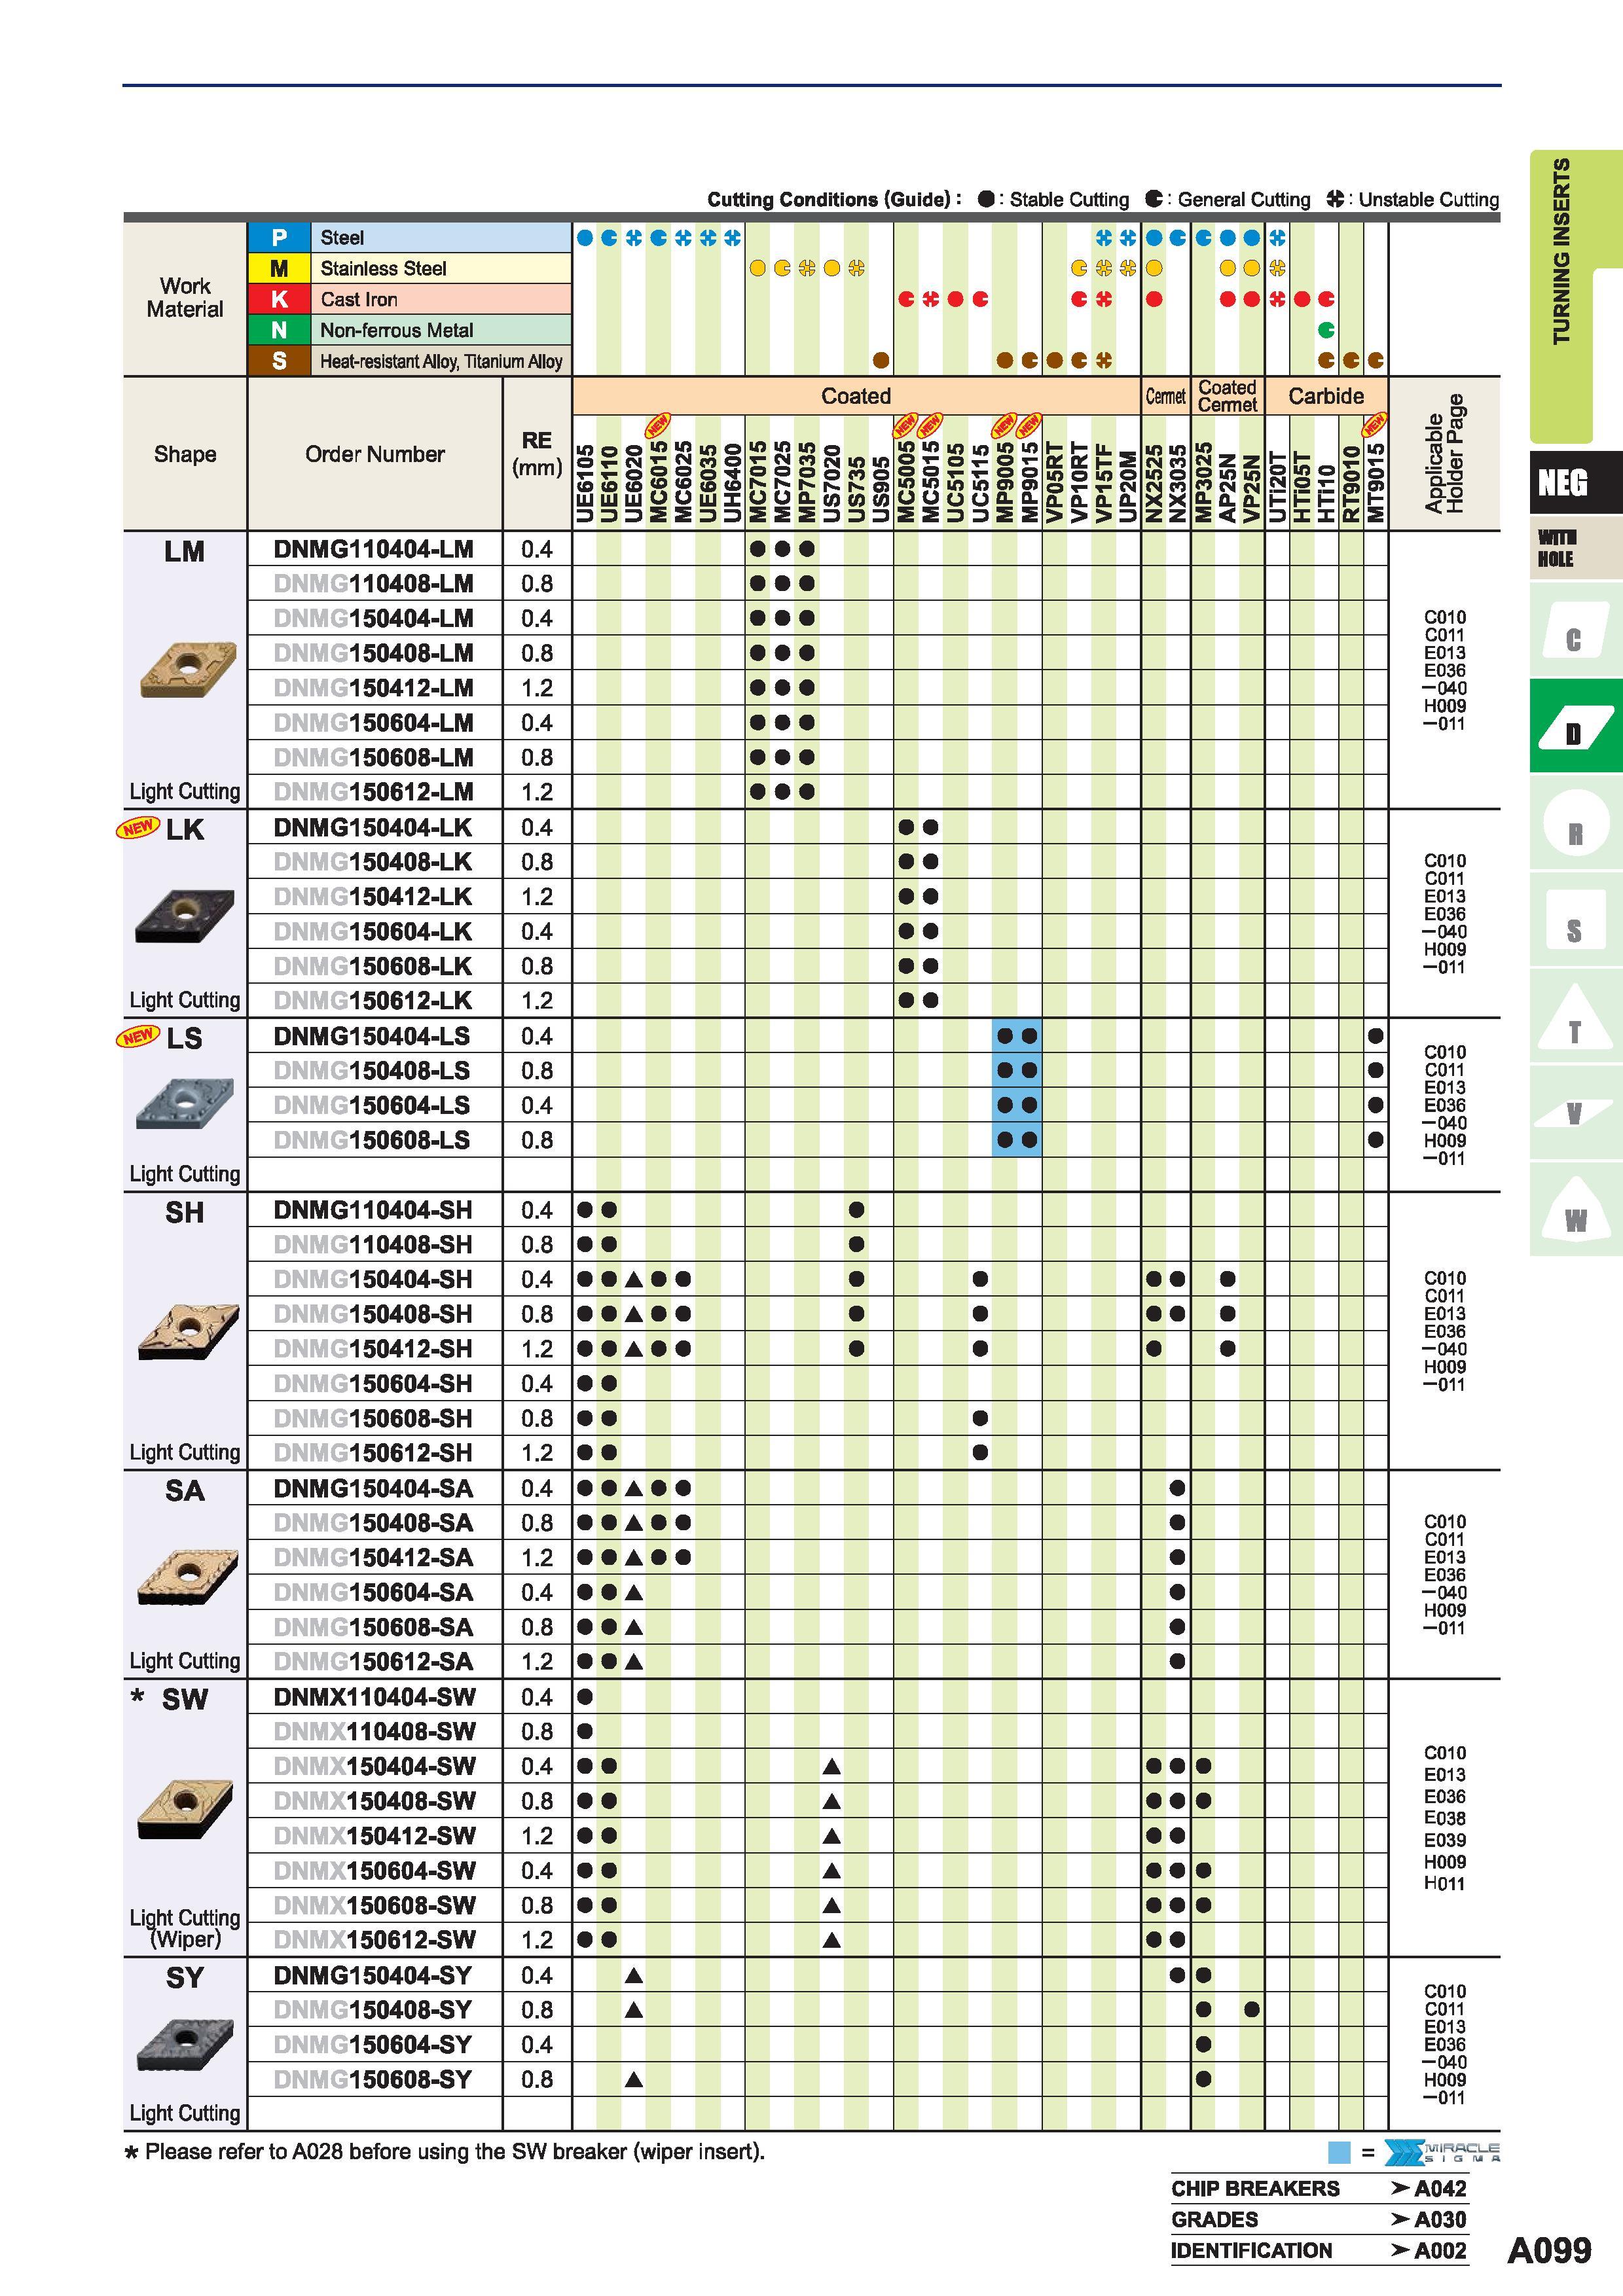Click the NEW badge beside LK
1623x2296 pixels.
pos(137,827)
